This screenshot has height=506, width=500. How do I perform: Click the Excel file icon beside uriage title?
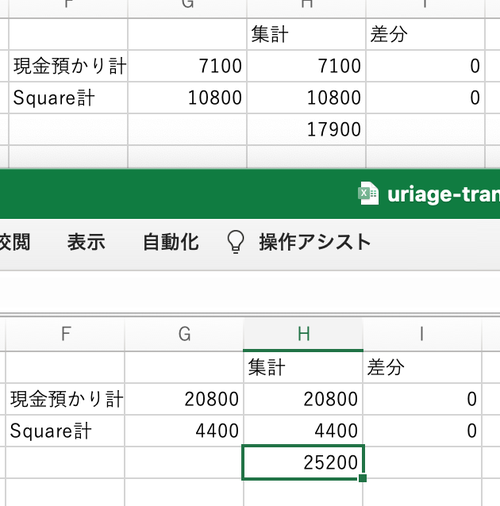point(368,193)
